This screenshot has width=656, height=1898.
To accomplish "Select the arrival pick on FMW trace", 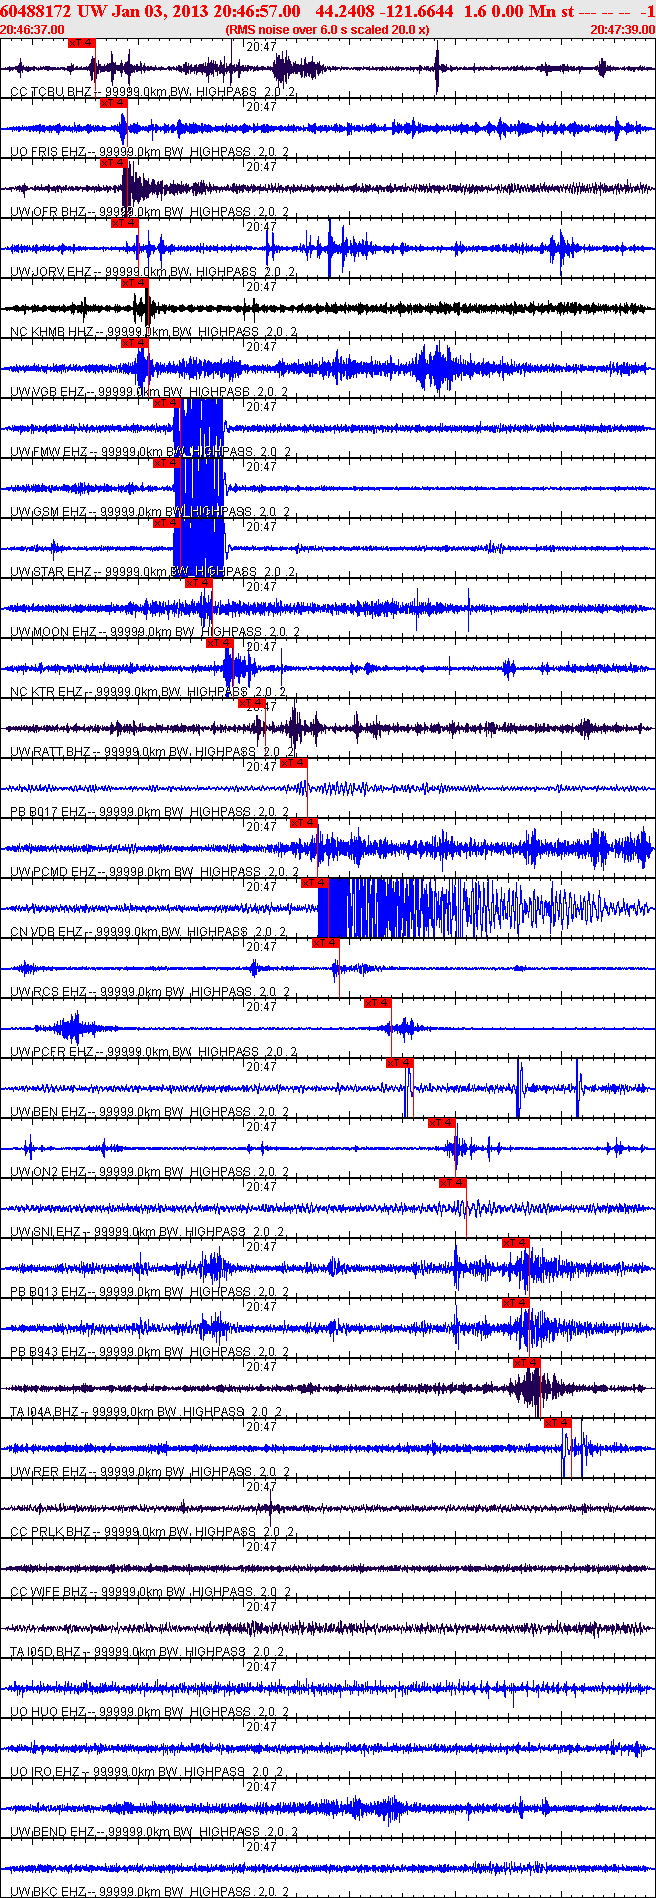I will 167,403.
